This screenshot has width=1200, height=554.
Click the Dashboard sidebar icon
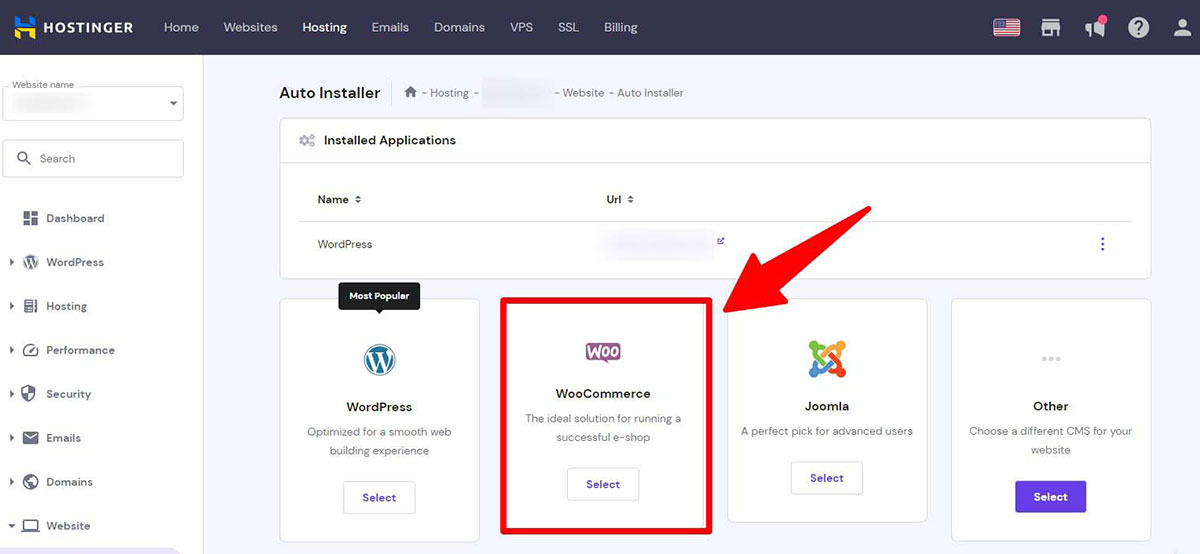click(x=30, y=218)
